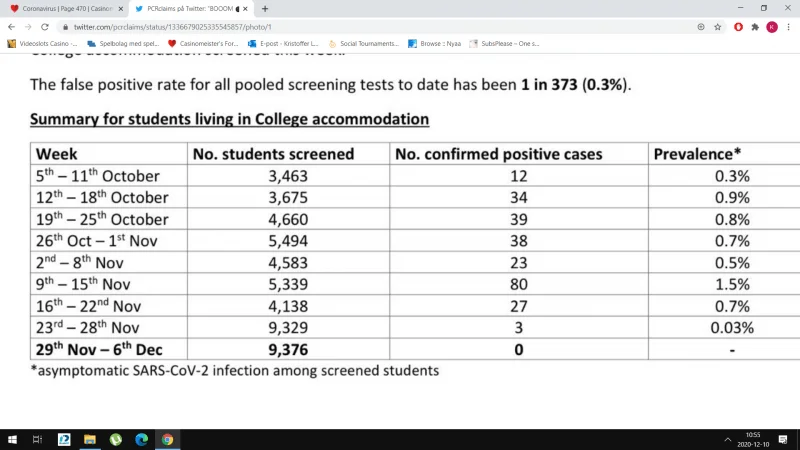Open the Chrome profile avatar
800x450 pixels.
click(x=772, y=27)
